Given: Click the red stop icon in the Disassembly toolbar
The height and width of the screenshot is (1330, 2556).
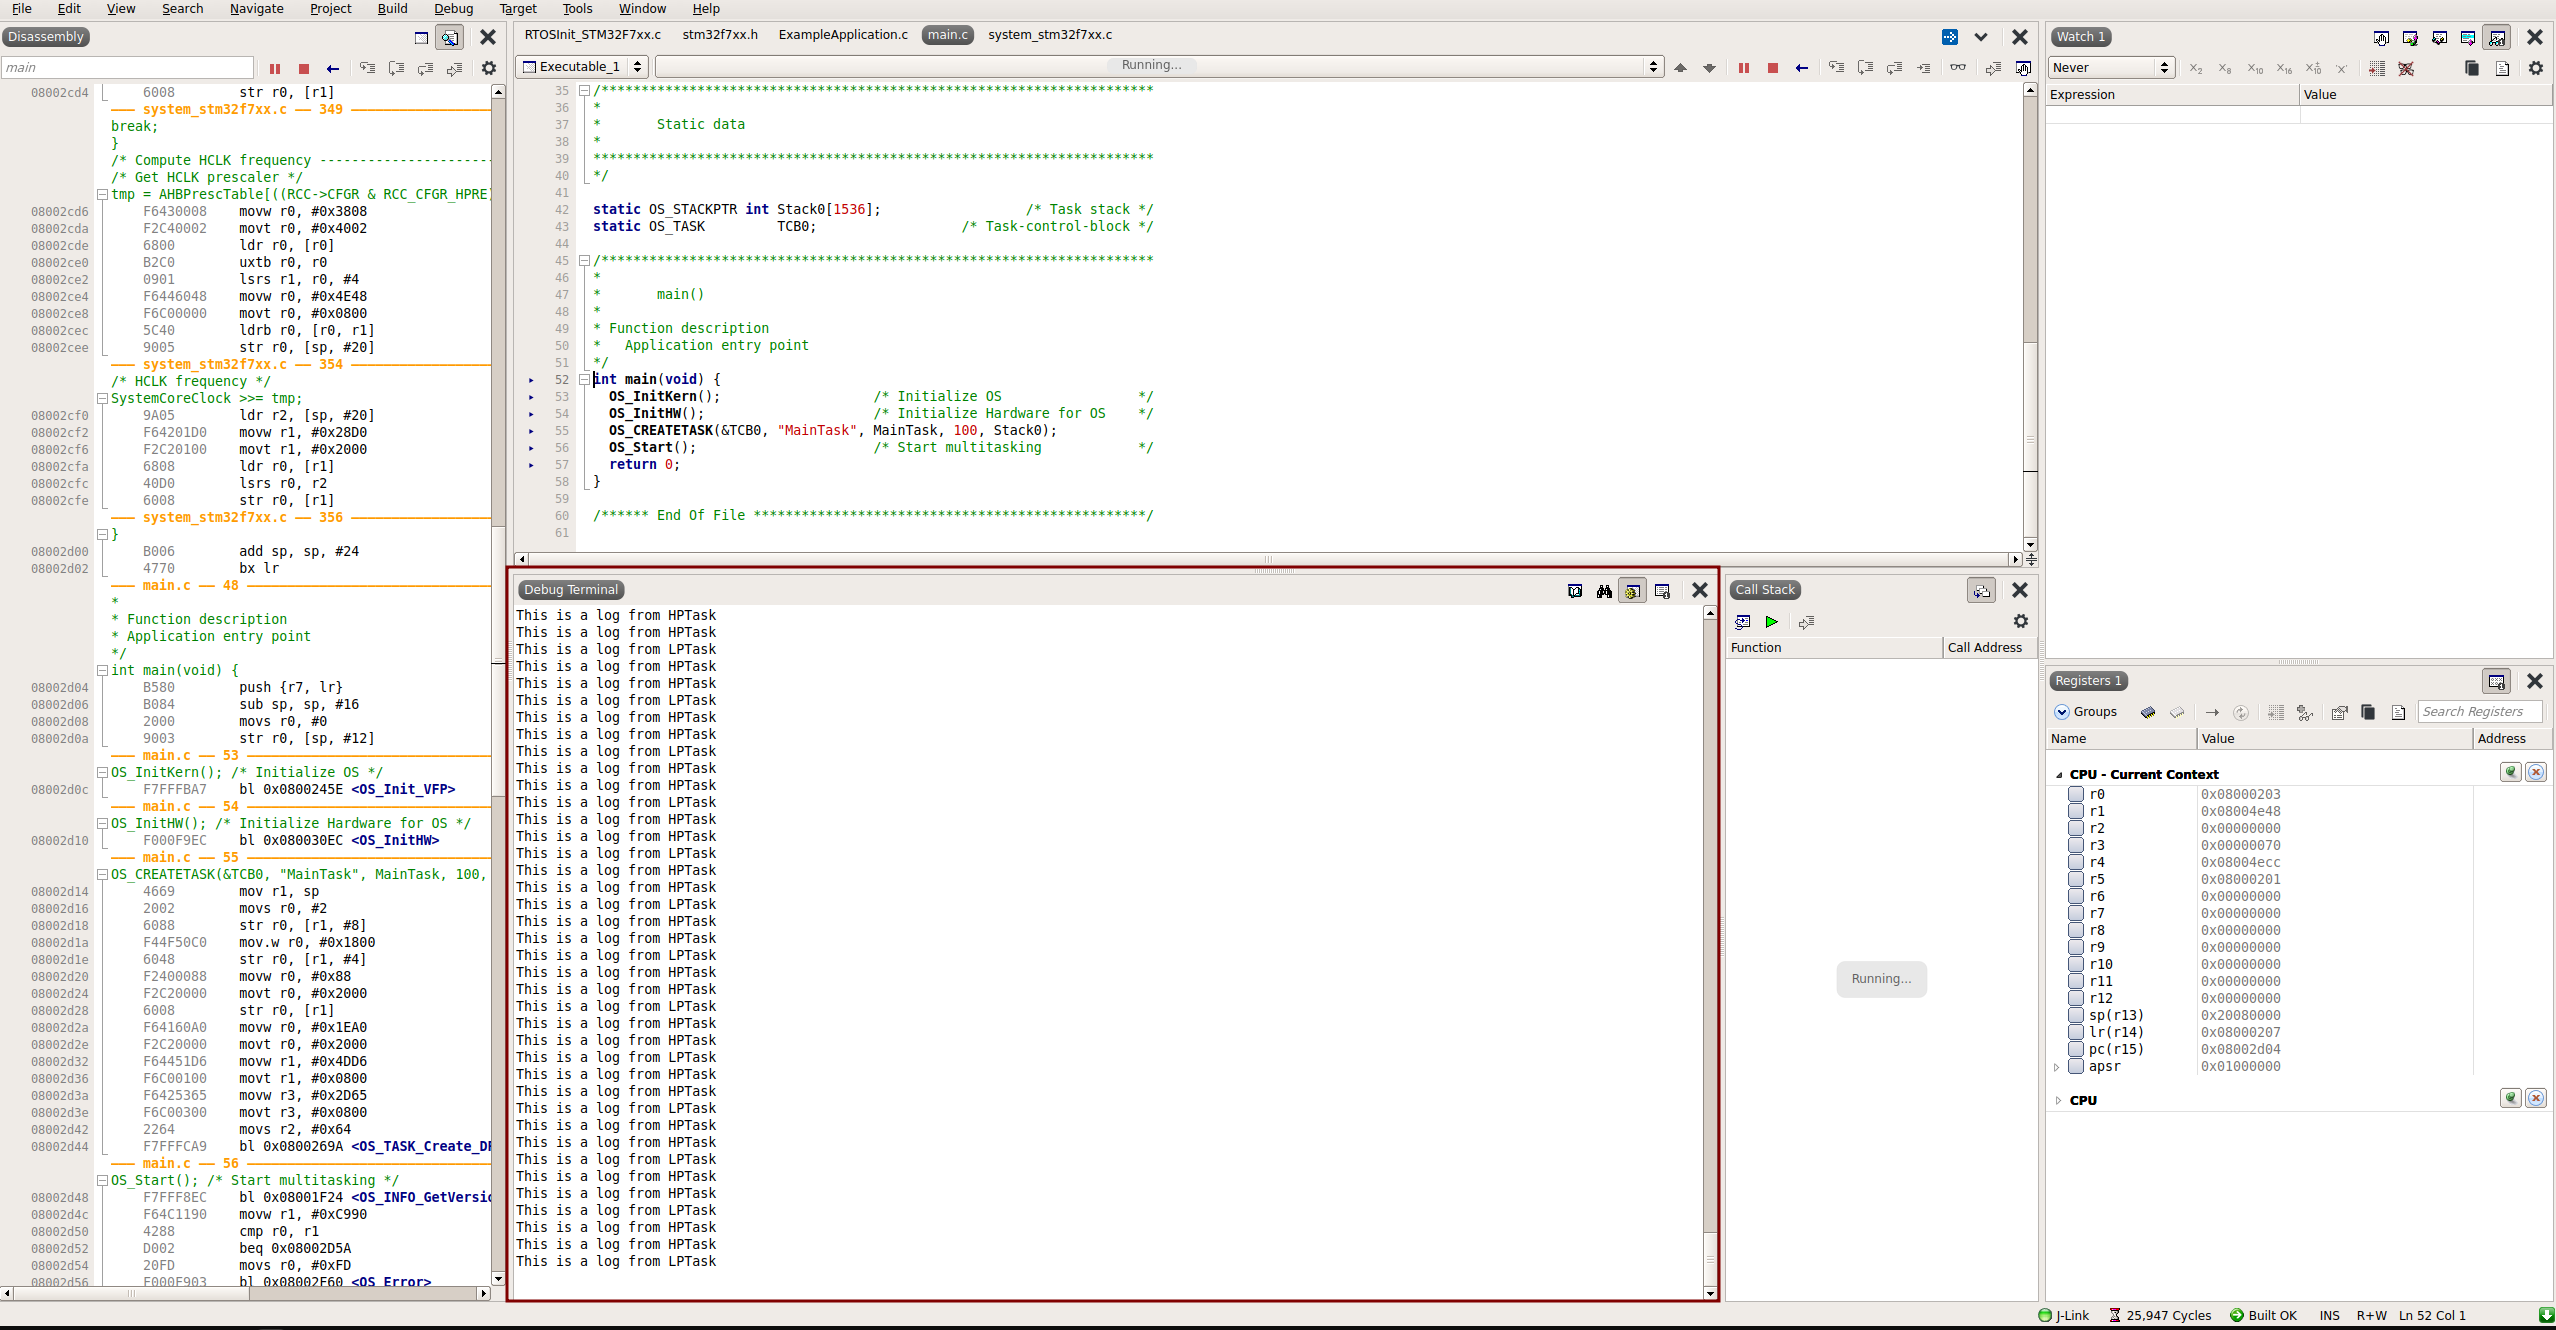Looking at the screenshot, I should coord(304,69).
